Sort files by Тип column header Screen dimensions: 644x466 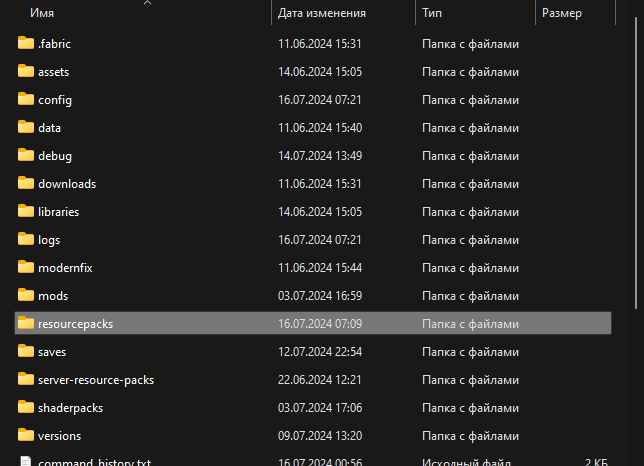(x=432, y=13)
